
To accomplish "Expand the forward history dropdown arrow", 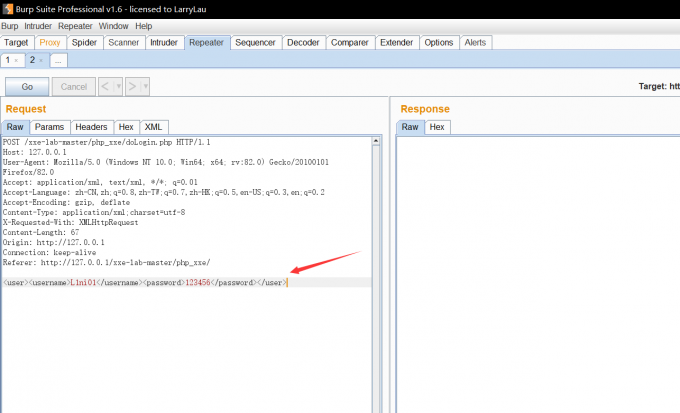I will click(x=145, y=87).
